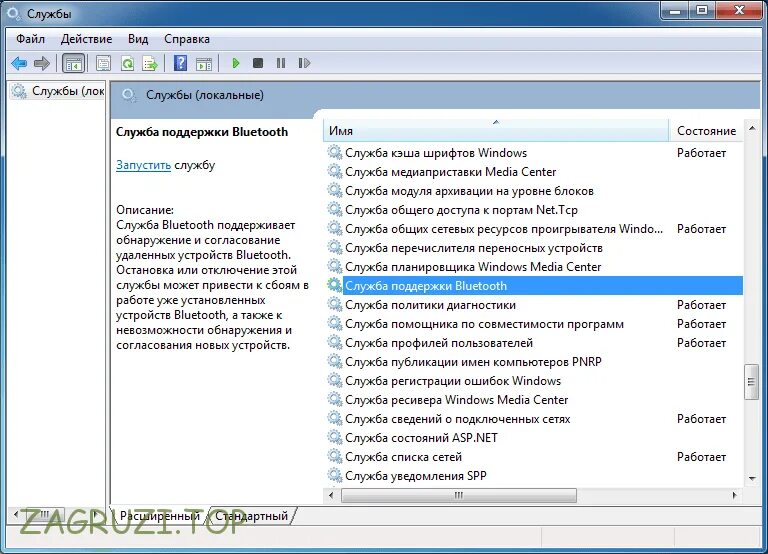This screenshot has height=554, width=768.
Task: Click the Службы (локальные) header icon
Action: click(129, 95)
